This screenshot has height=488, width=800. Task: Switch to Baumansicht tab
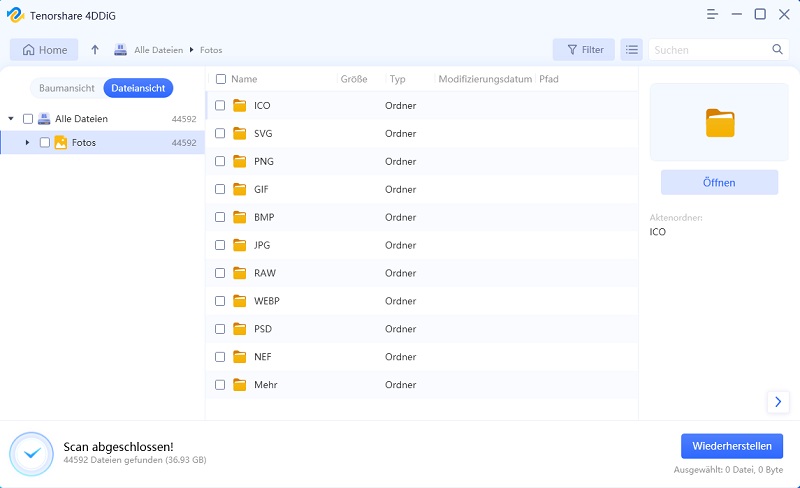(x=67, y=88)
